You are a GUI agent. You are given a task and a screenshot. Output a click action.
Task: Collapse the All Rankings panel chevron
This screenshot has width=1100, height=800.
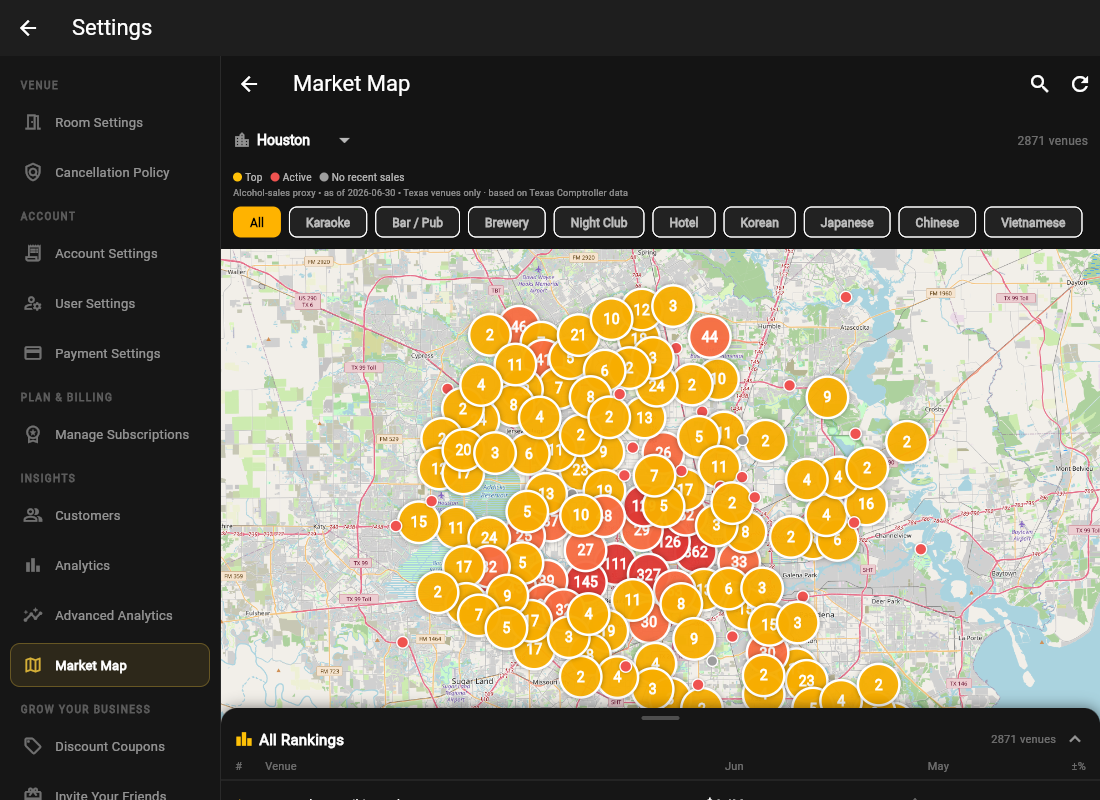(1075, 739)
